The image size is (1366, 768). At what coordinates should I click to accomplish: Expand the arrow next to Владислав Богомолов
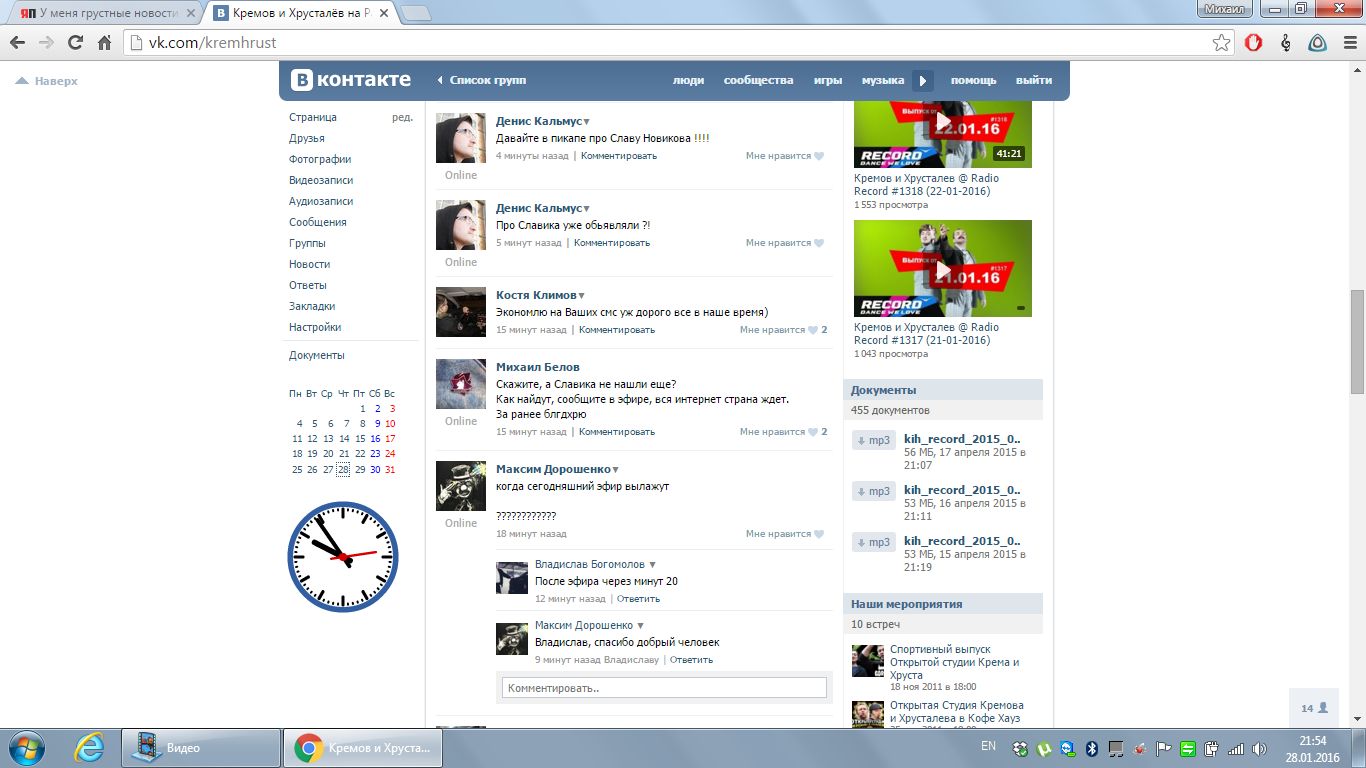click(653, 565)
